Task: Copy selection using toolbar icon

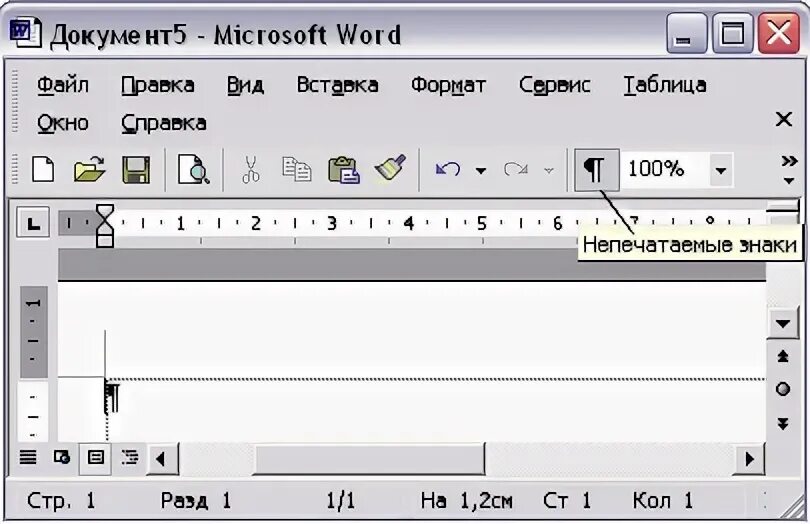Action: (297, 169)
